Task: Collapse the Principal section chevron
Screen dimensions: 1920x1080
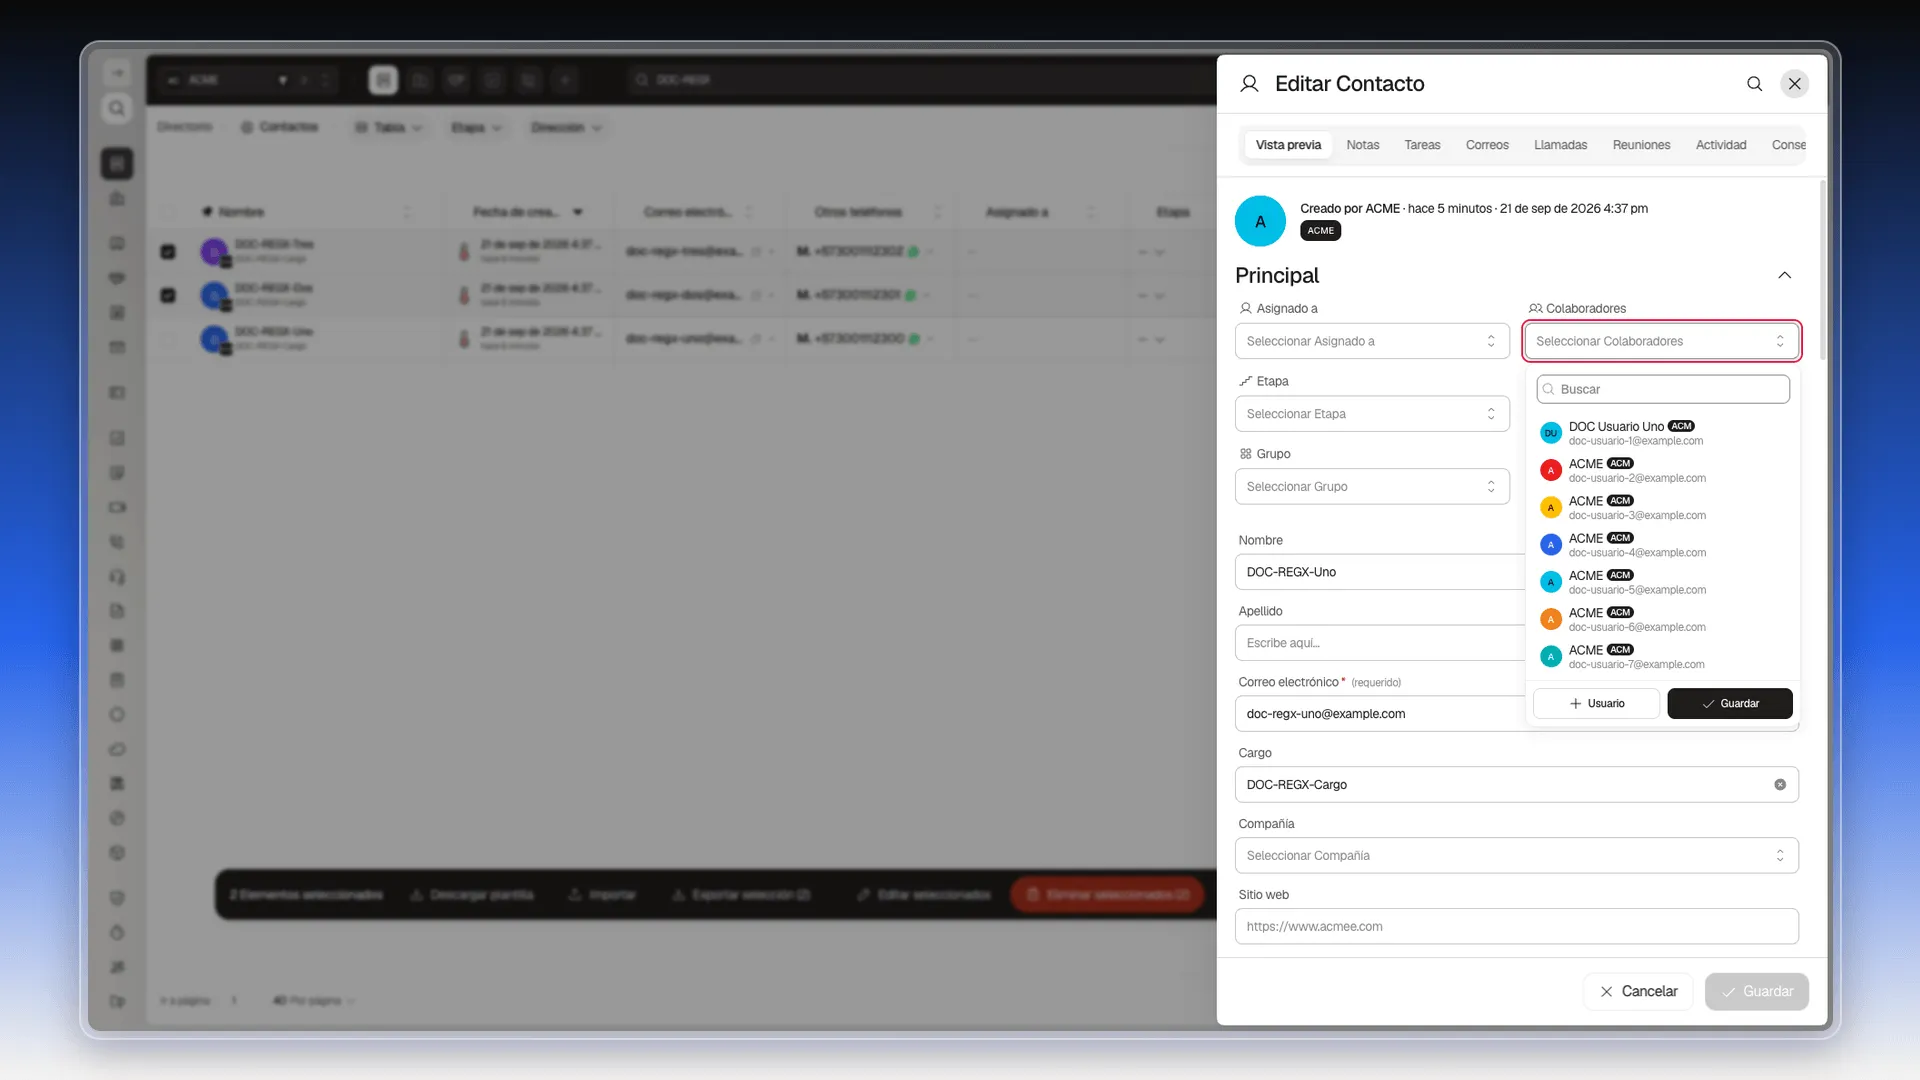Action: 1784,275
